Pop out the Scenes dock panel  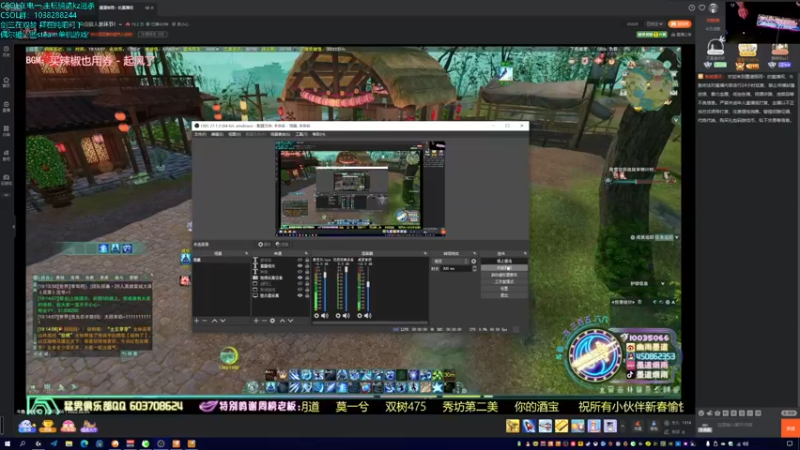point(246,254)
